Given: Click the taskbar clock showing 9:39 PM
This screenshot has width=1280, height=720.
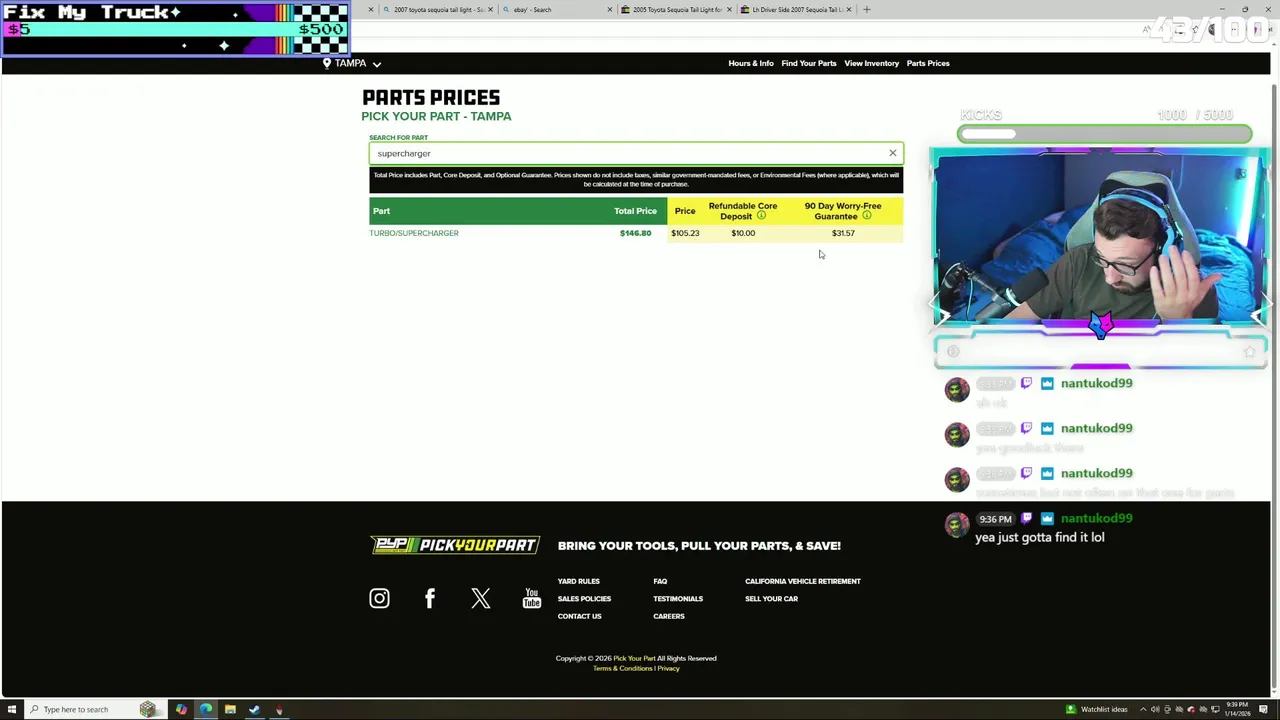Looking at the screenshot, I should pyautogui.click(x=1237, y=709).
